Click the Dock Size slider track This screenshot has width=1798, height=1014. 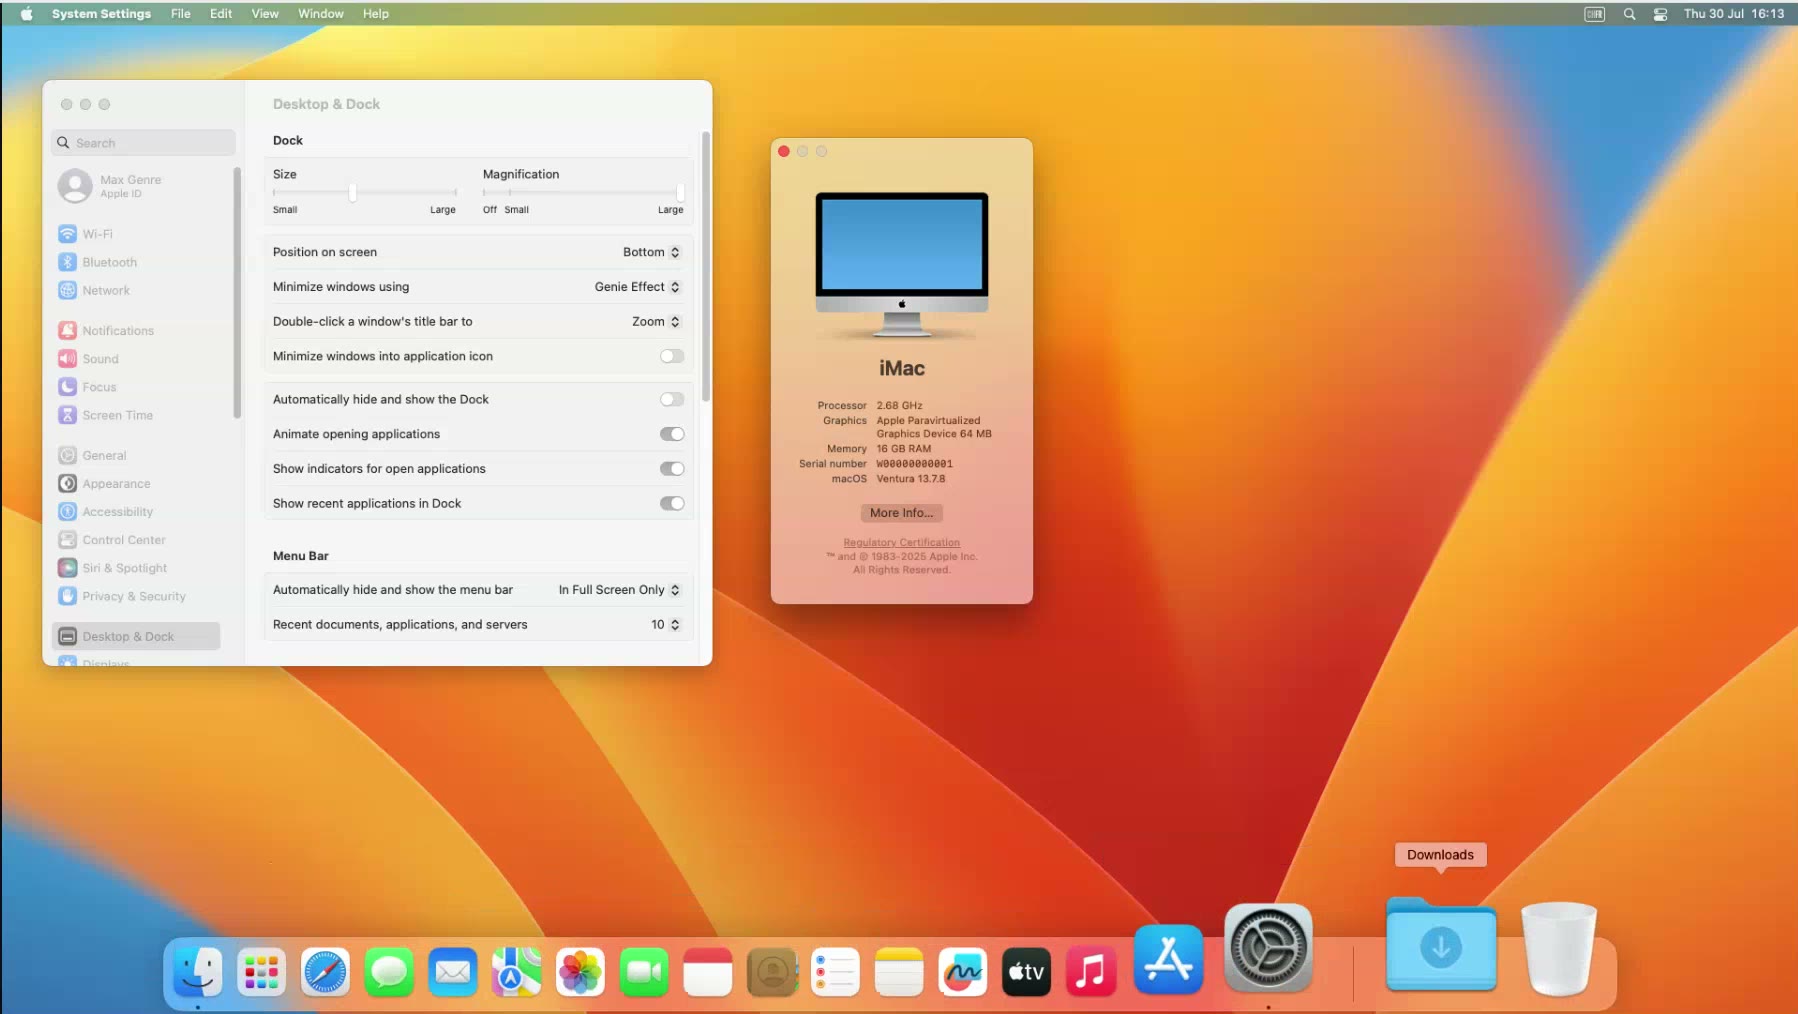coord(364,192)
